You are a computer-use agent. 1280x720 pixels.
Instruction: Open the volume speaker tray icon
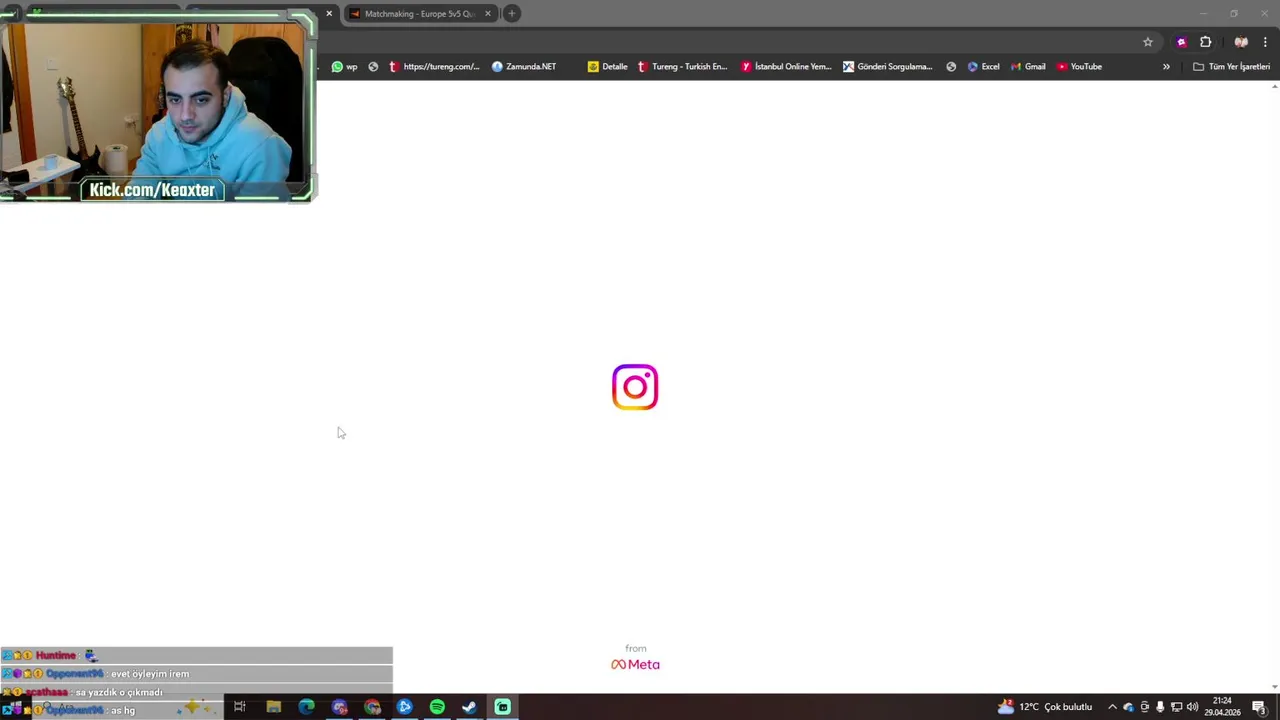(1192, 707)
